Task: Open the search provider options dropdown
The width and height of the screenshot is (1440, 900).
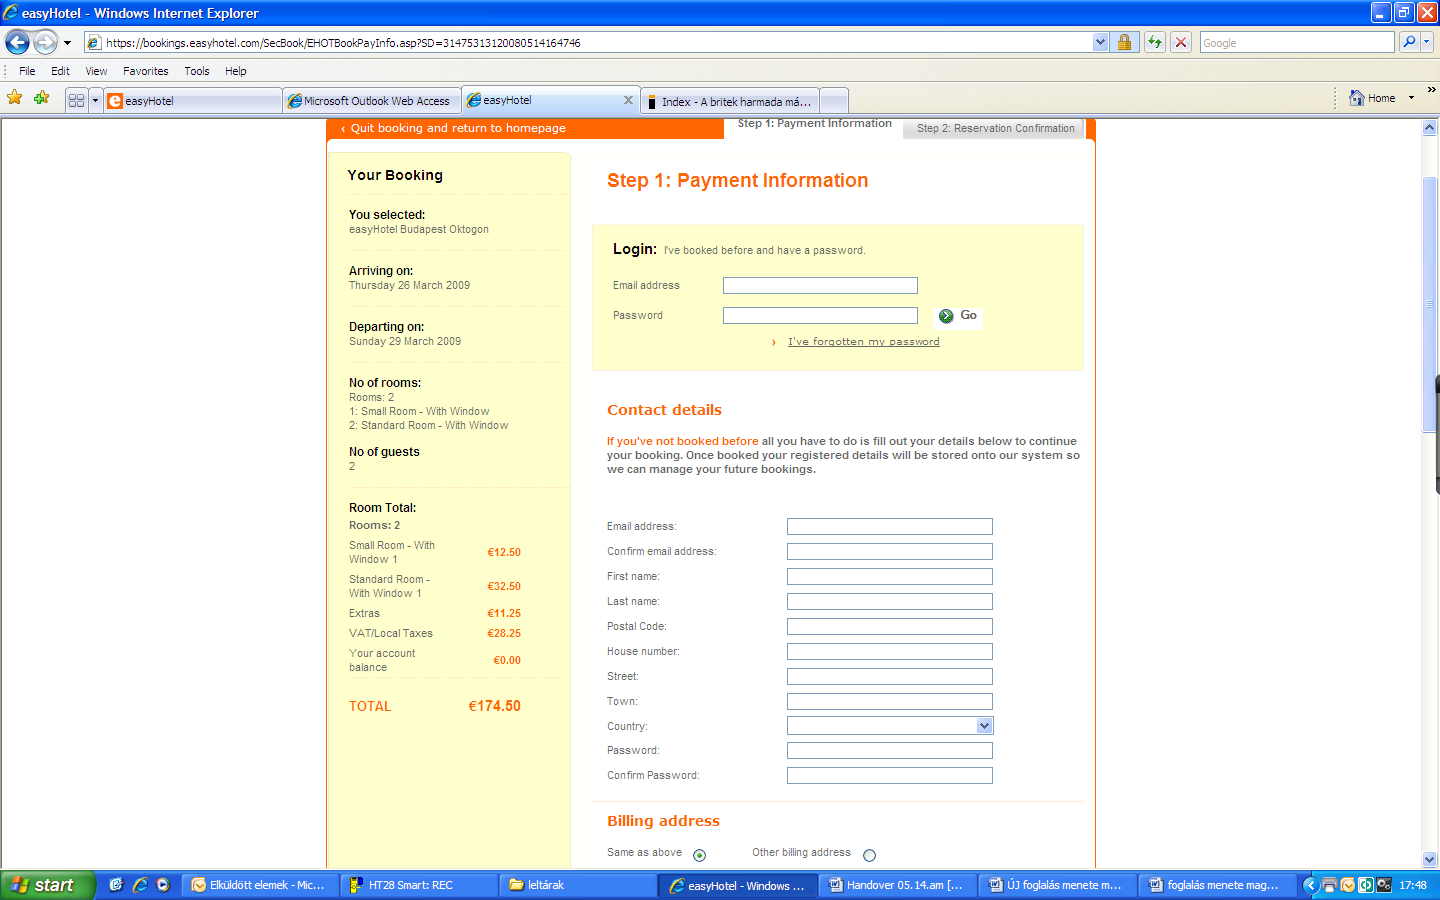Action: (x=1427, y=42)
